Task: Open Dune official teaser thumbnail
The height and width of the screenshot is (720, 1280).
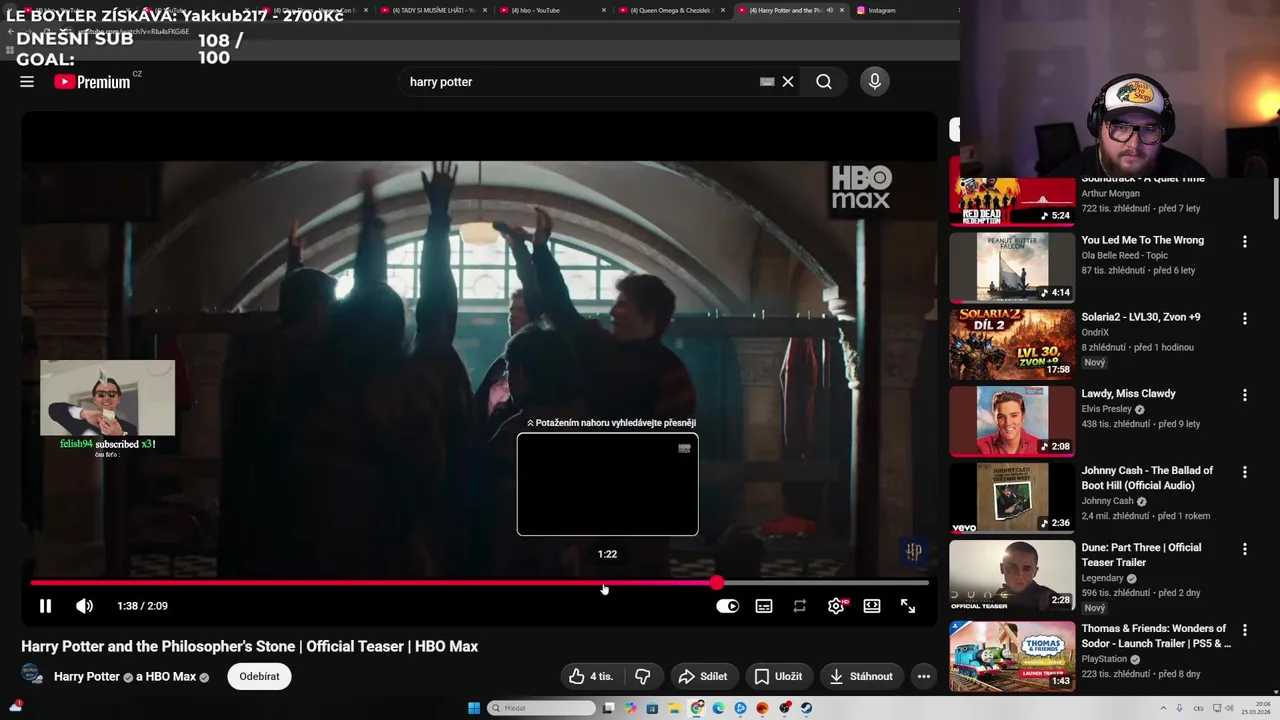Action: coord(1012,575)
